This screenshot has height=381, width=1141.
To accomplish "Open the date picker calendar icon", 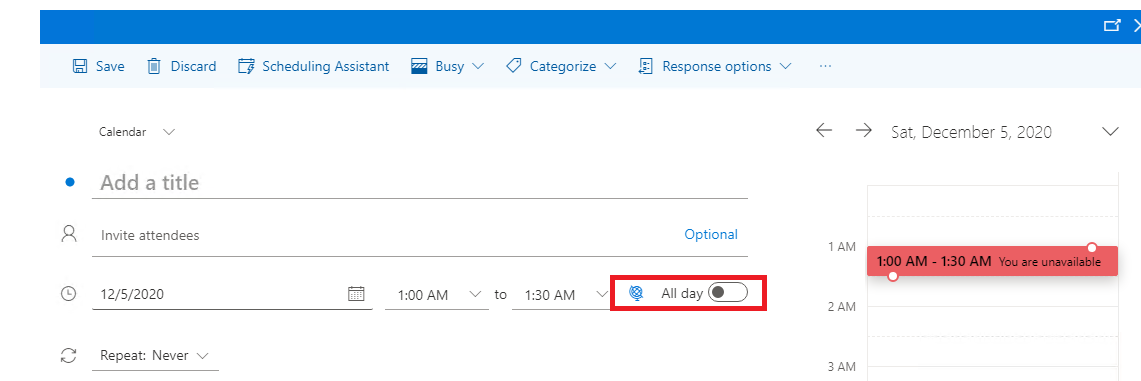I will click(x=357, y=294).
